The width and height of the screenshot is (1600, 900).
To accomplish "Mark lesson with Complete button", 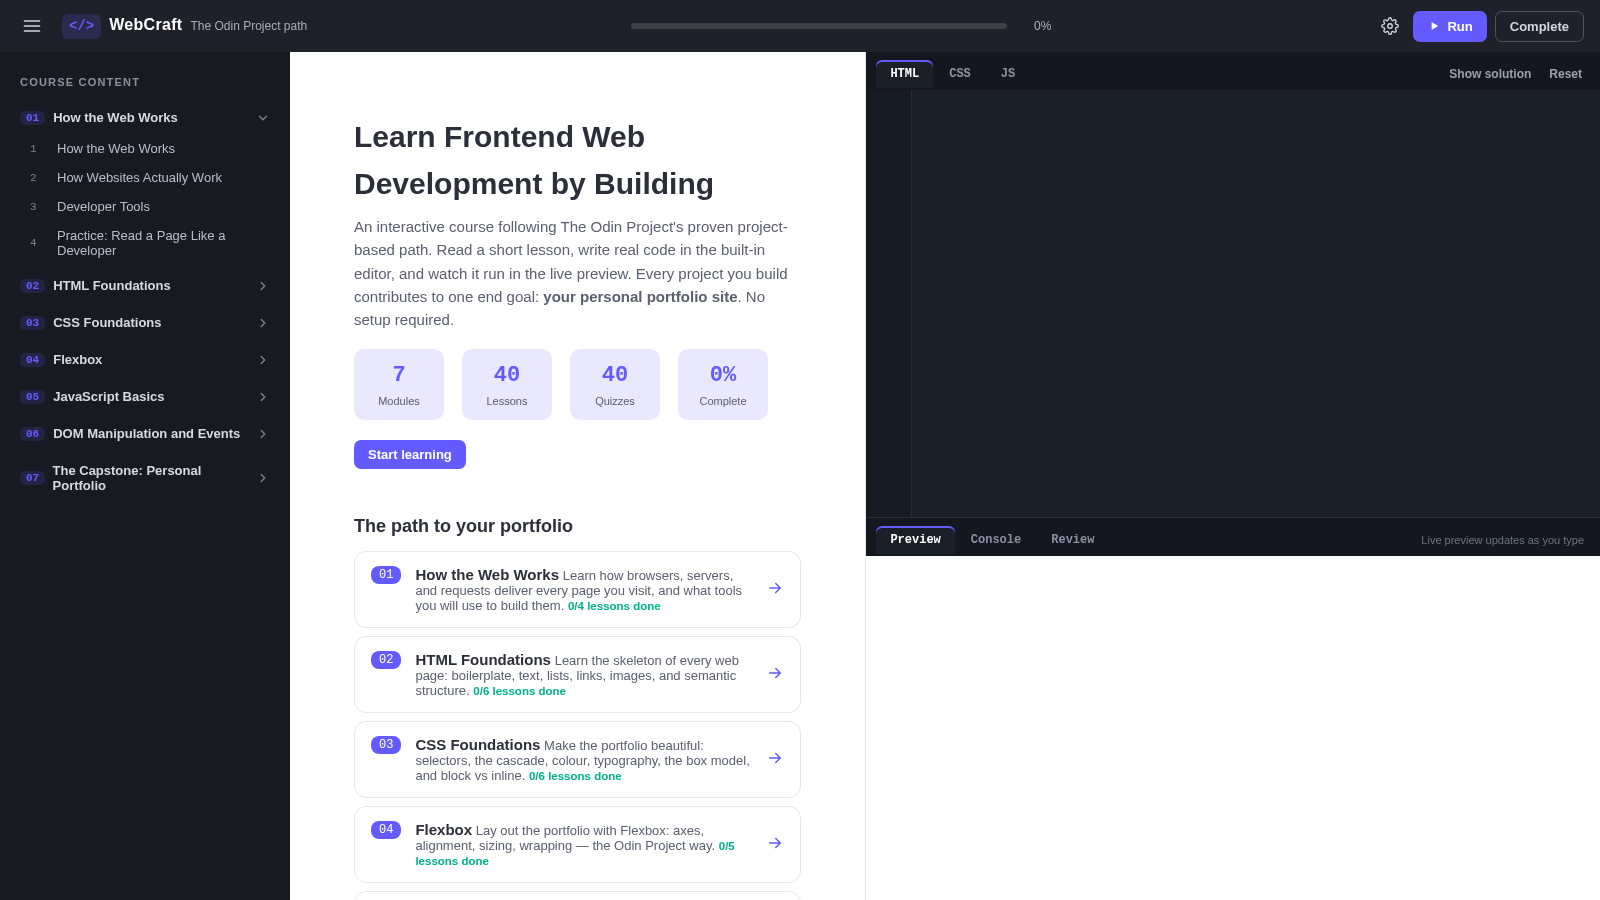I will (1539, 26).
